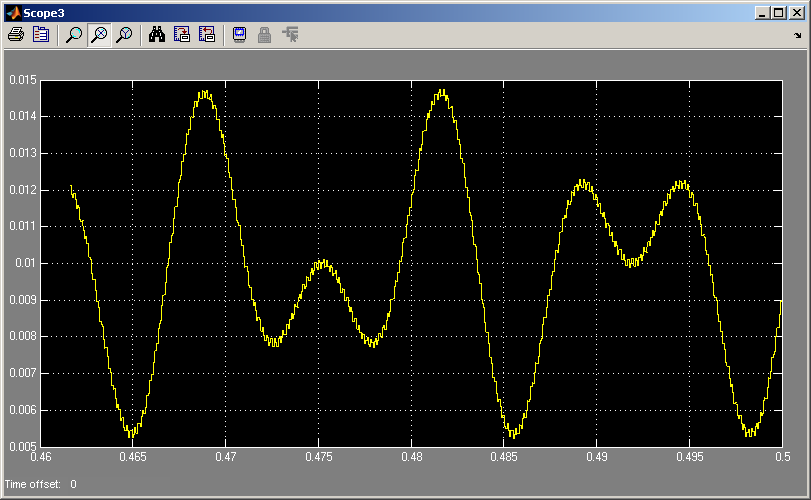The height and width of the screenshot is (500, 811).
Task: Restore the saved axes settings
Action: [207, 35]
